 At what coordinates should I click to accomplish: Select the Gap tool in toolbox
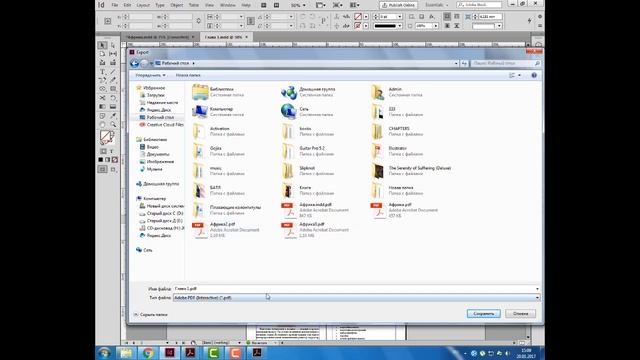tap(113, 54)
